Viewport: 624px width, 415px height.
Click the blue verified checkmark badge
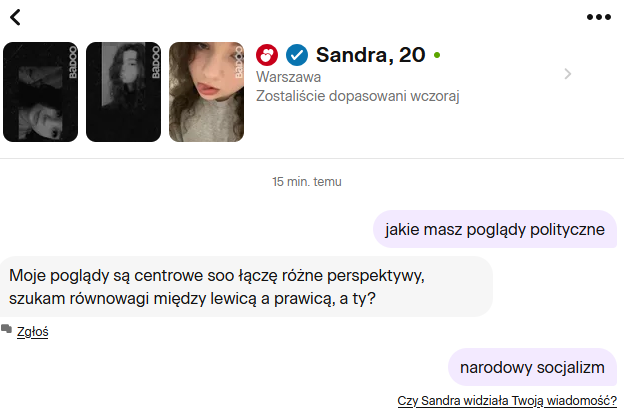pyautogui.click(x=297, y=55)
